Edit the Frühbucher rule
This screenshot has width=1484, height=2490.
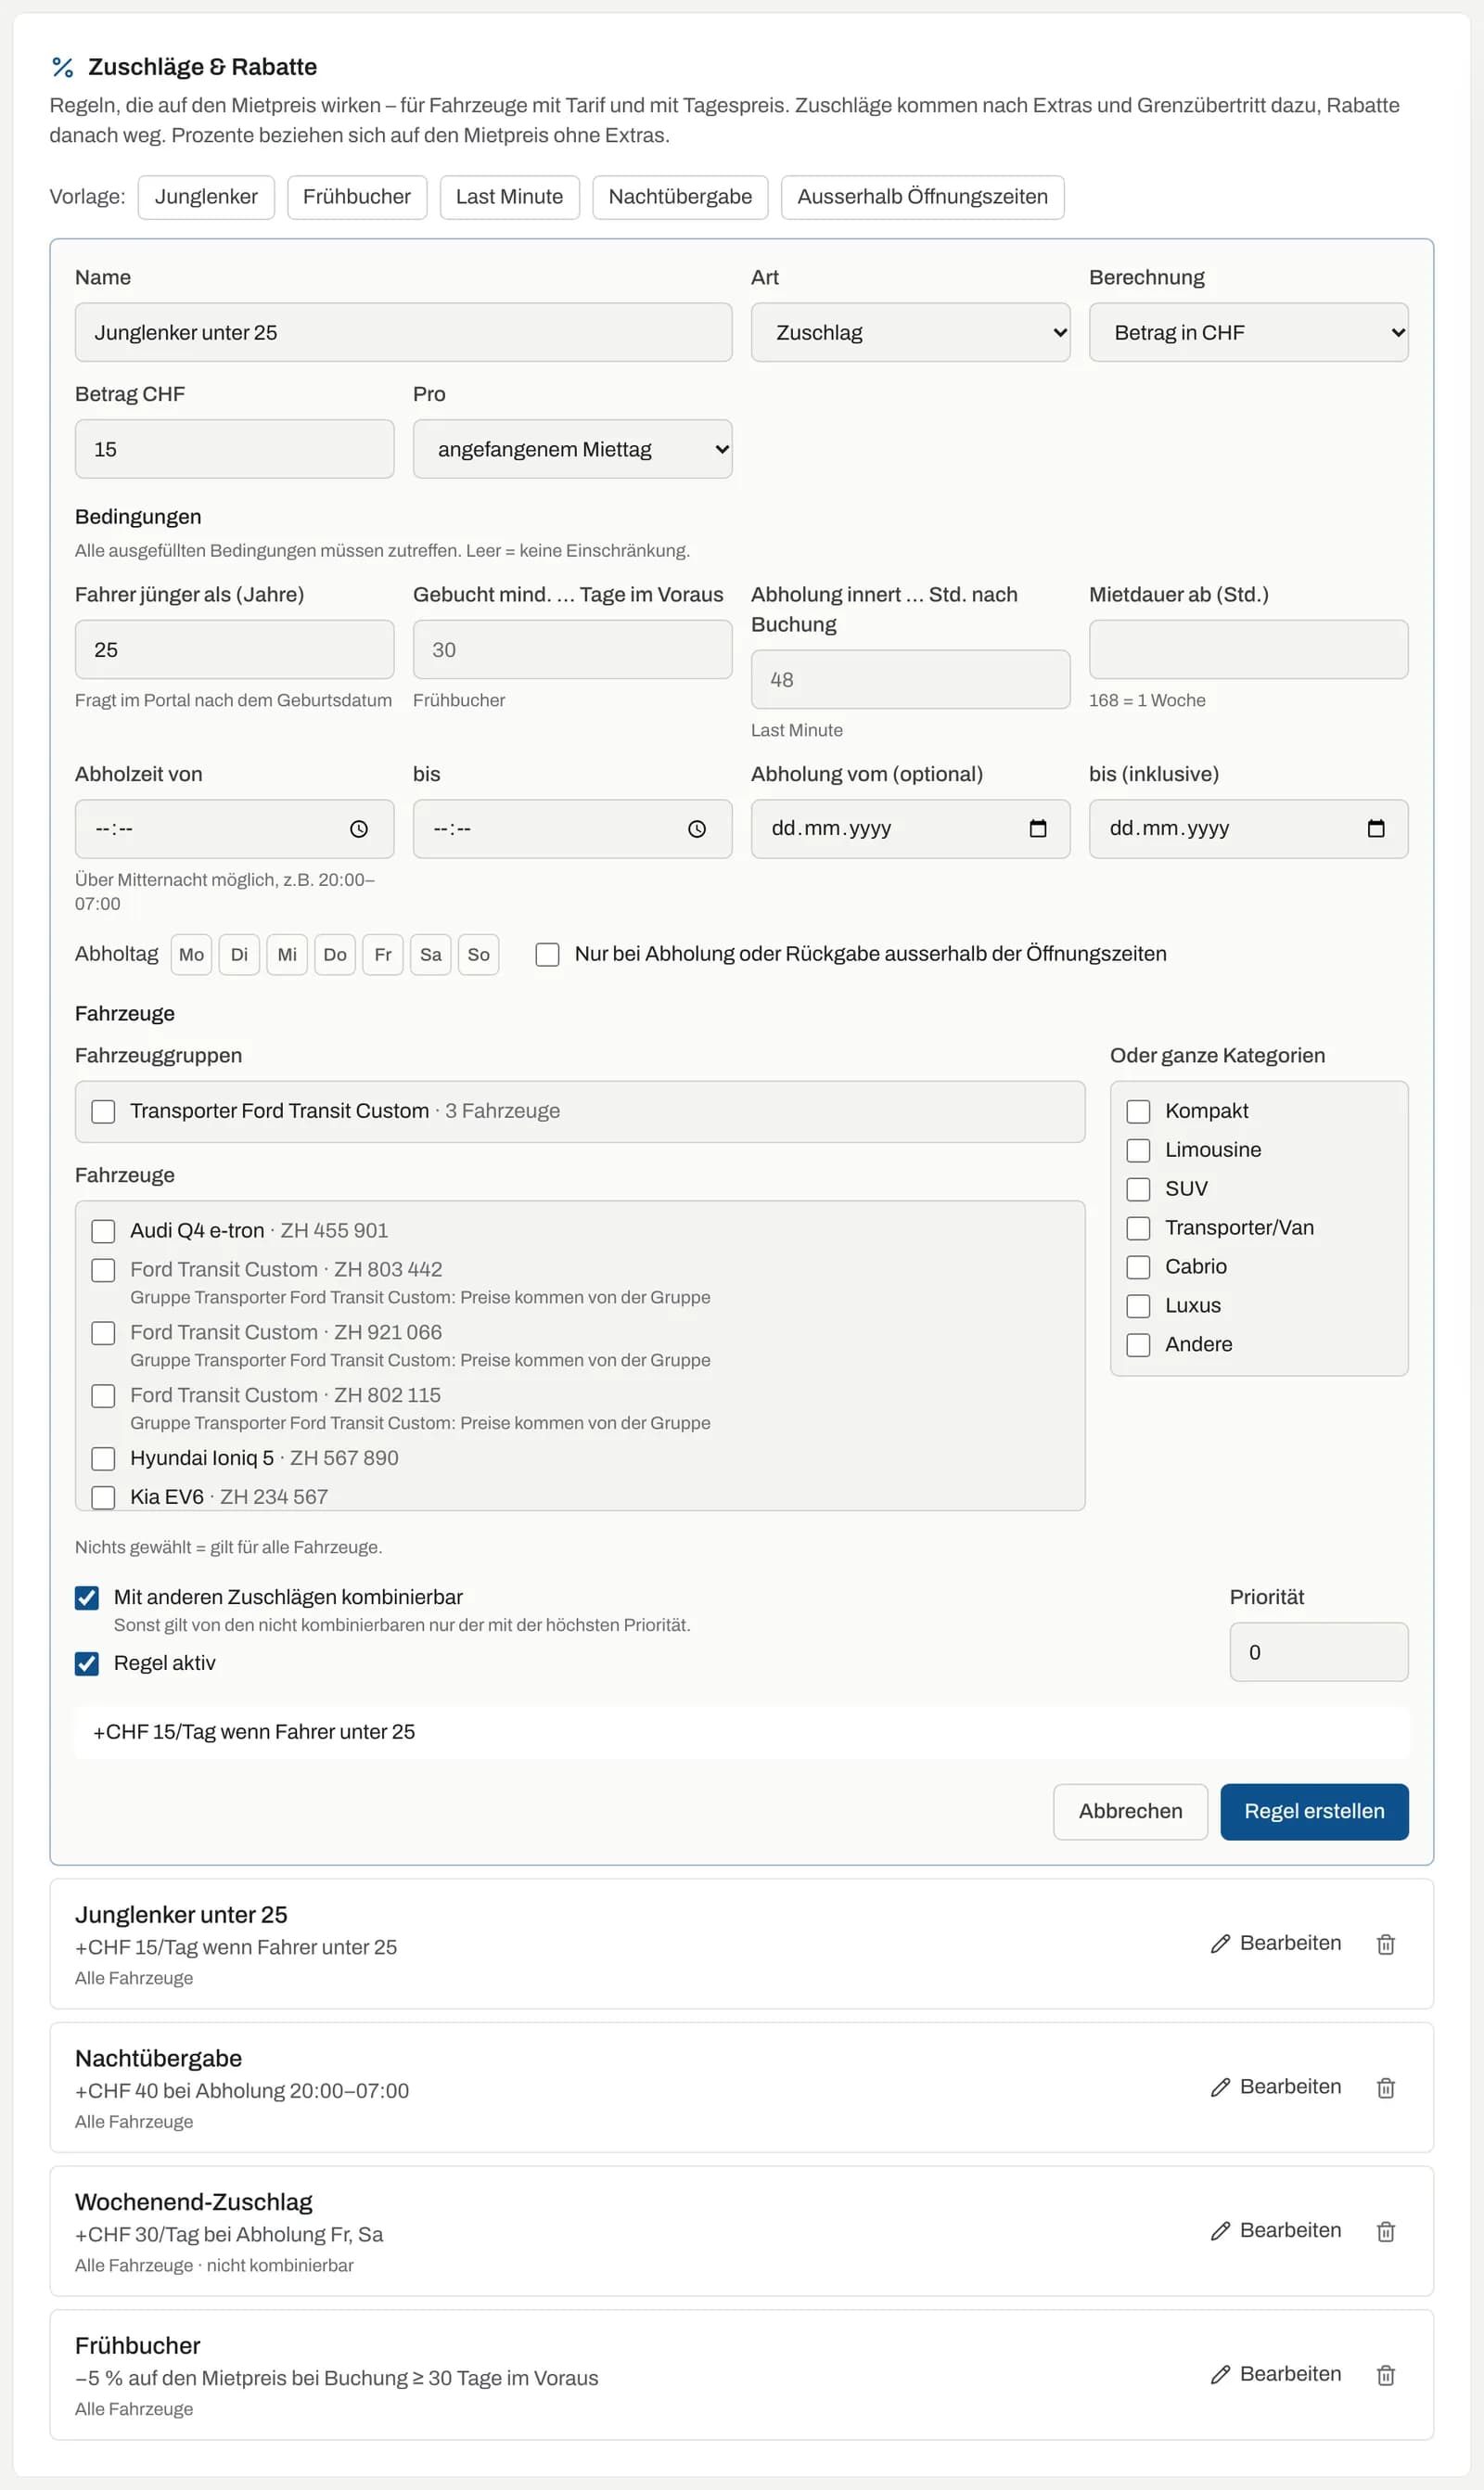1276,2375
